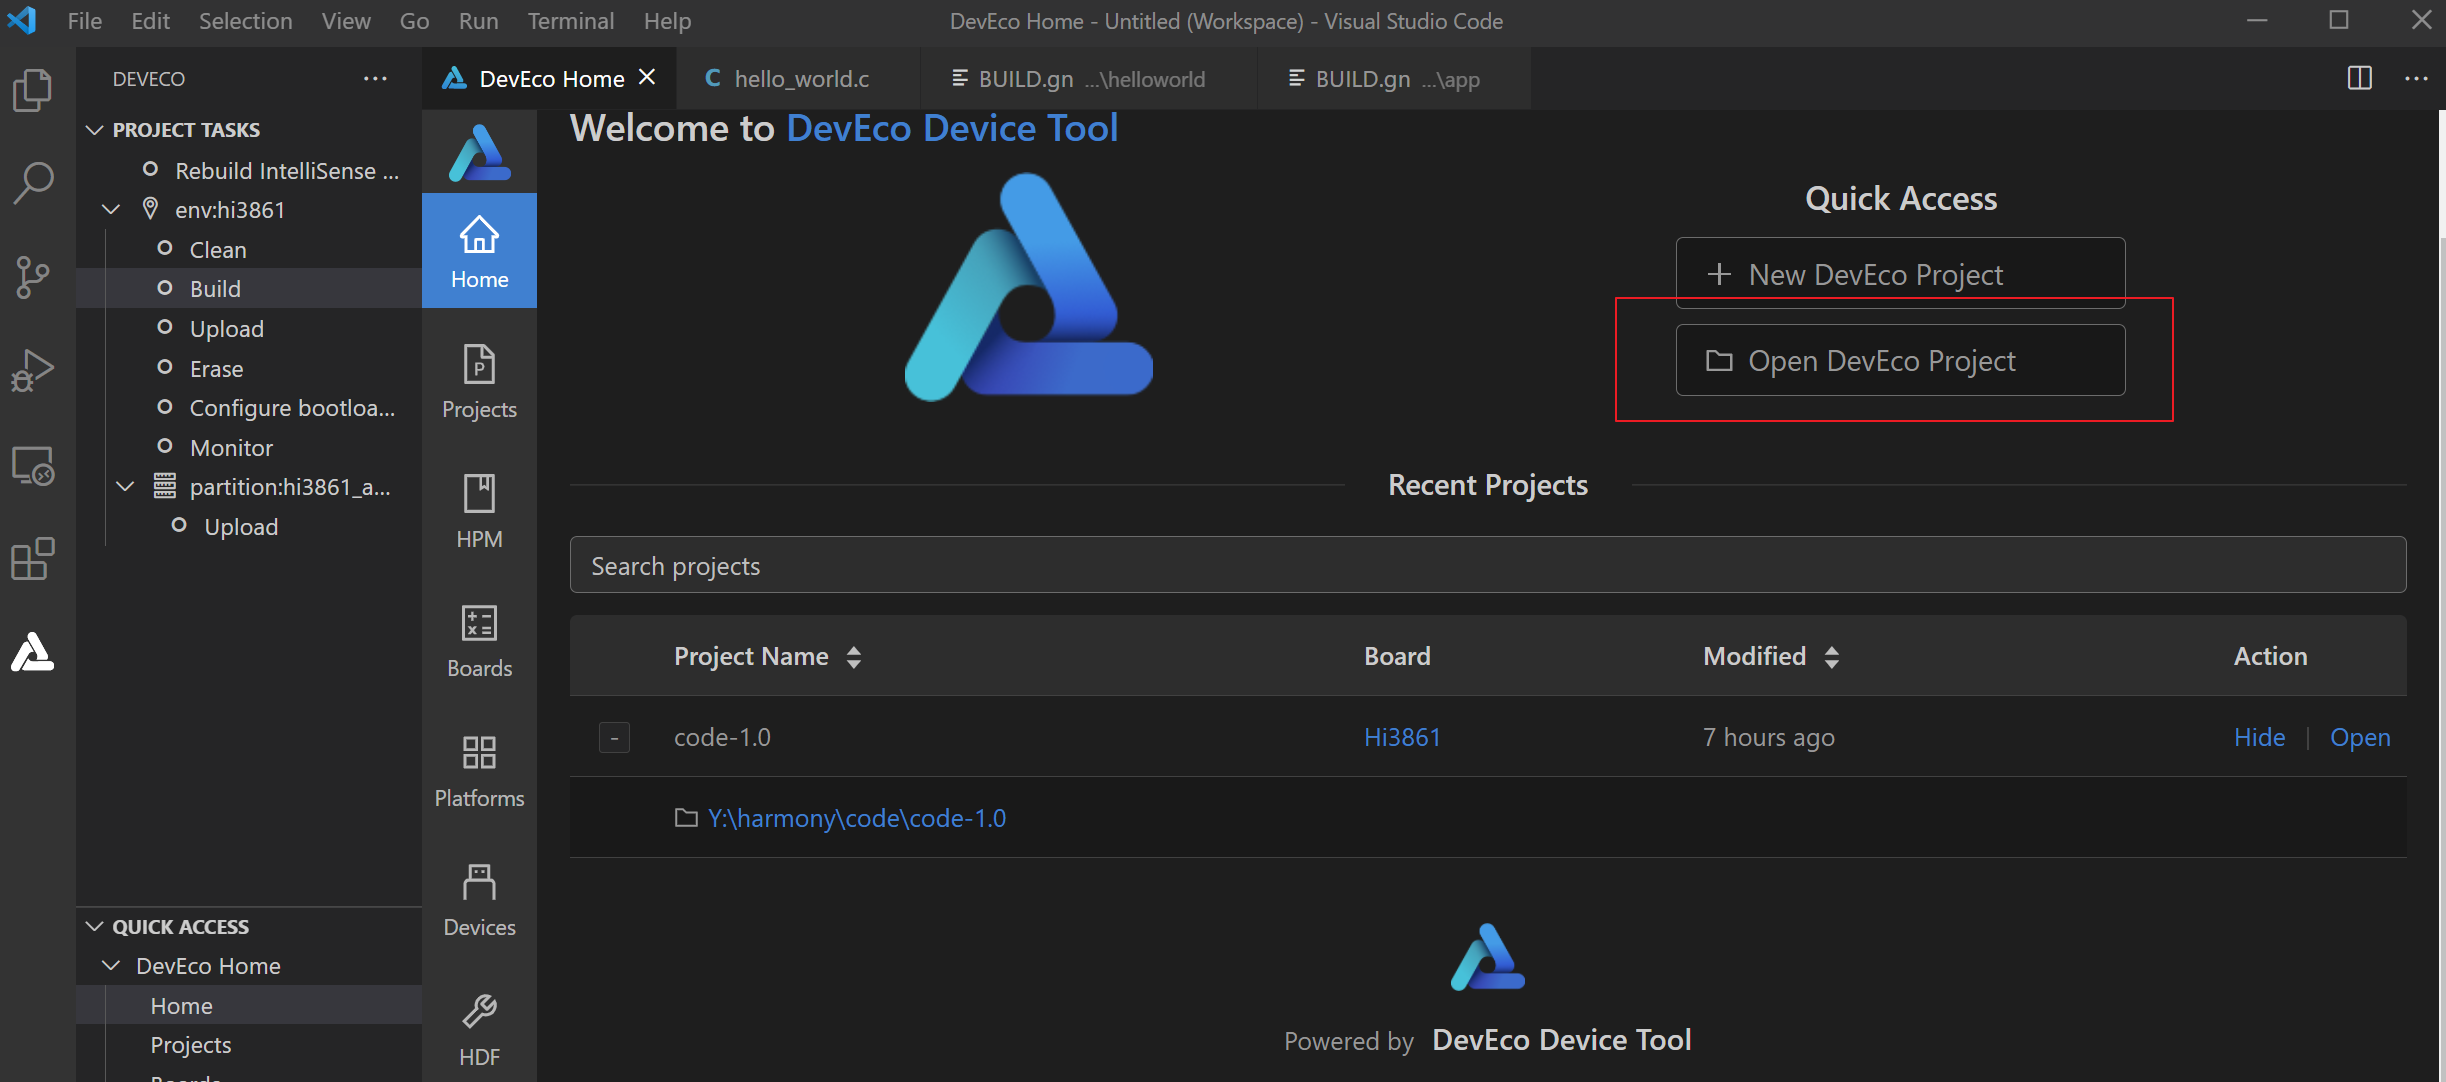Expand the env:hi3861 project tree item
The image size is (2446, 1082).
112,207
